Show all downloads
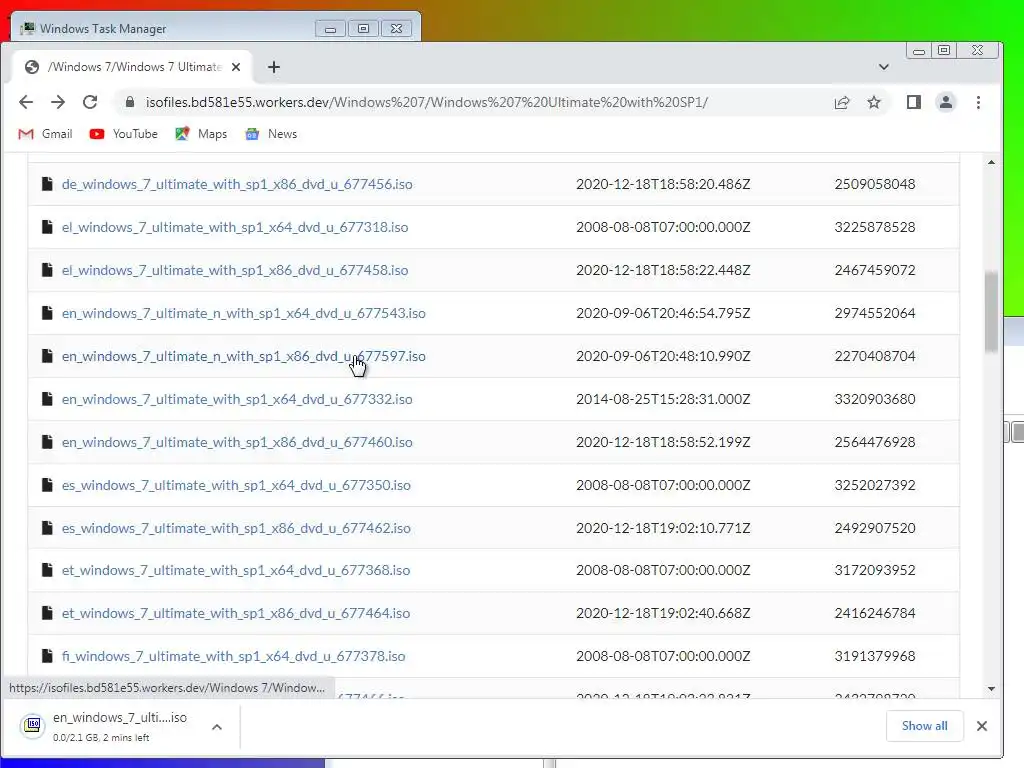1024x768 pixels. click(x=924, y=726)
